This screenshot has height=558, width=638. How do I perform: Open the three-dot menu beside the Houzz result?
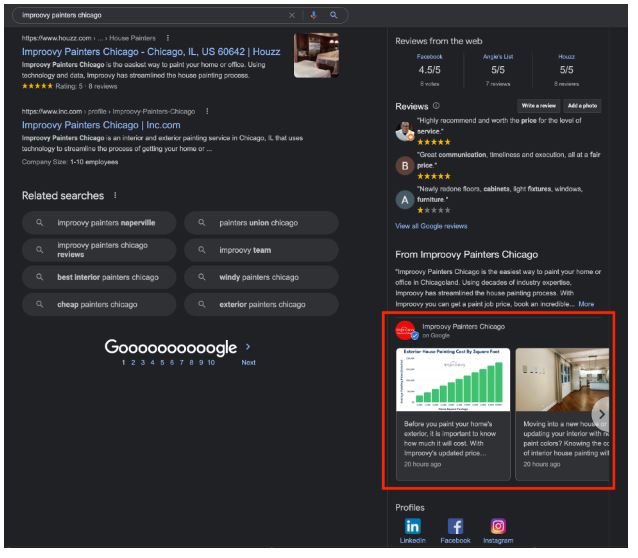[x=169, y=38]
